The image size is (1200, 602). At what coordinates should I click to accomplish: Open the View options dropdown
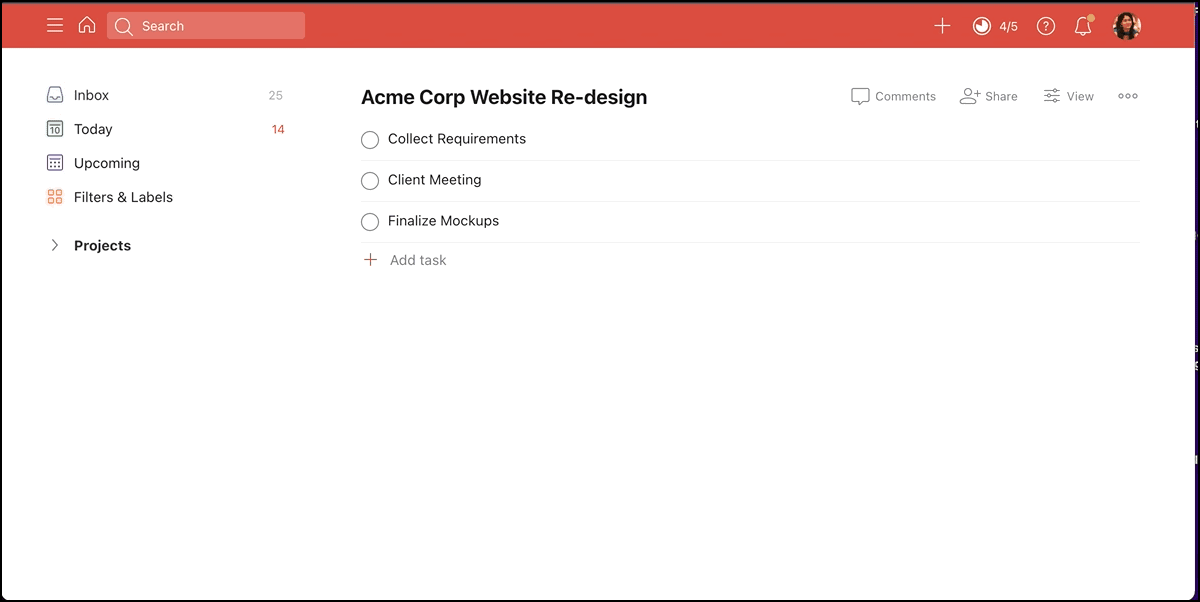pos(1069,96)
